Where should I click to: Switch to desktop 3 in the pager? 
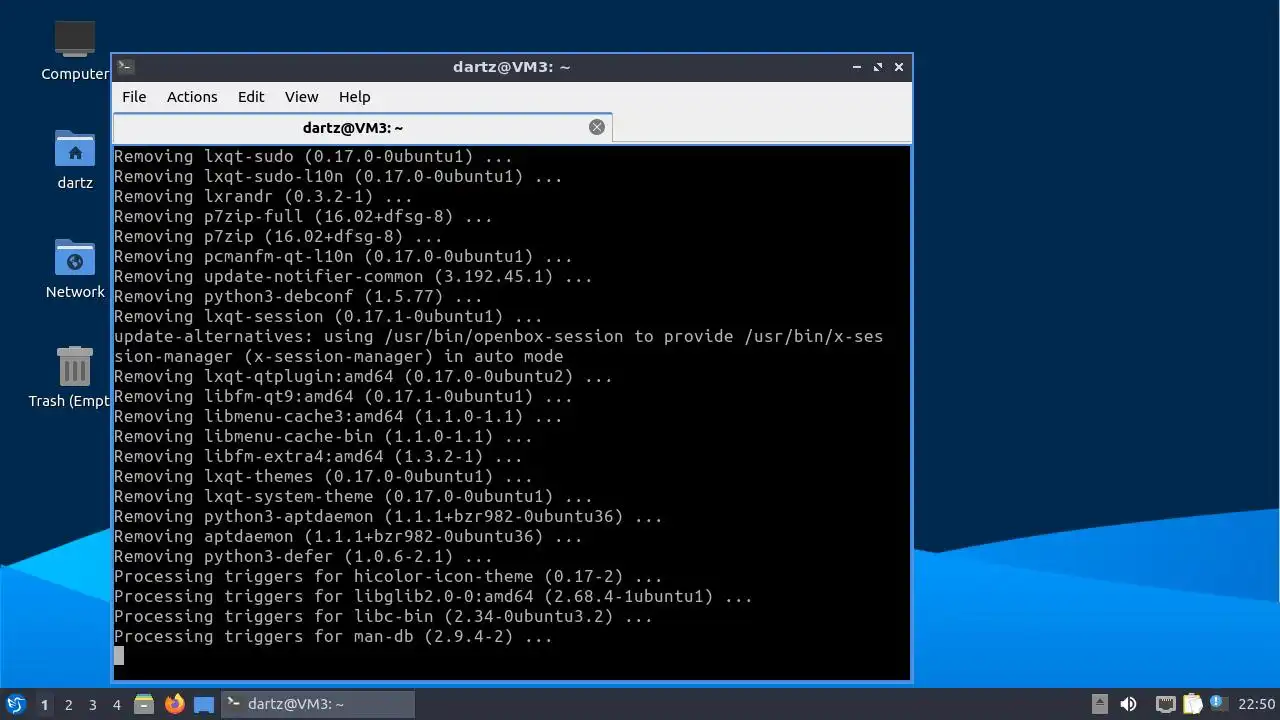click(x=92, y=705)
